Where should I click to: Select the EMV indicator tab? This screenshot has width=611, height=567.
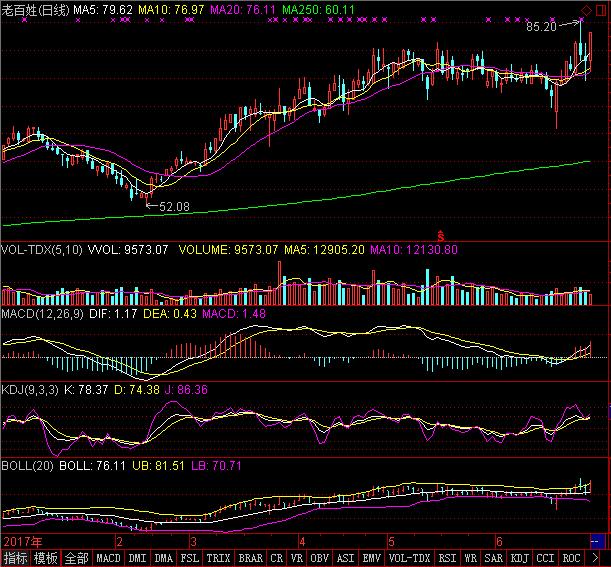coord(372,558)
